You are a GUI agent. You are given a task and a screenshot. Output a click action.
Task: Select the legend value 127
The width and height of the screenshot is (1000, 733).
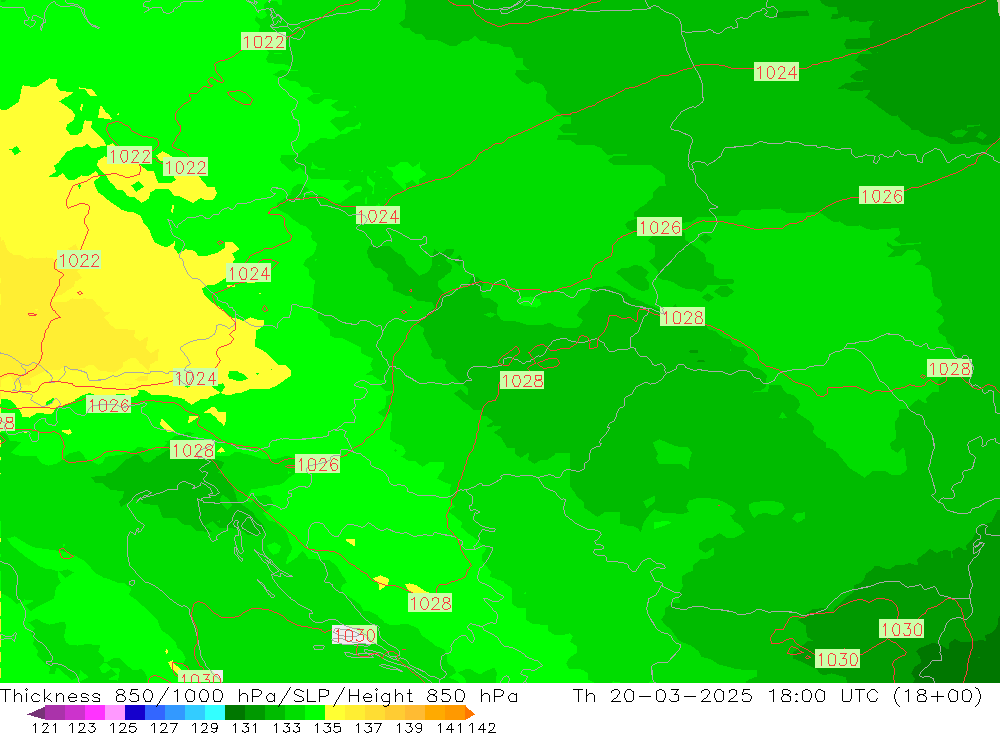[x=164, y=727]
